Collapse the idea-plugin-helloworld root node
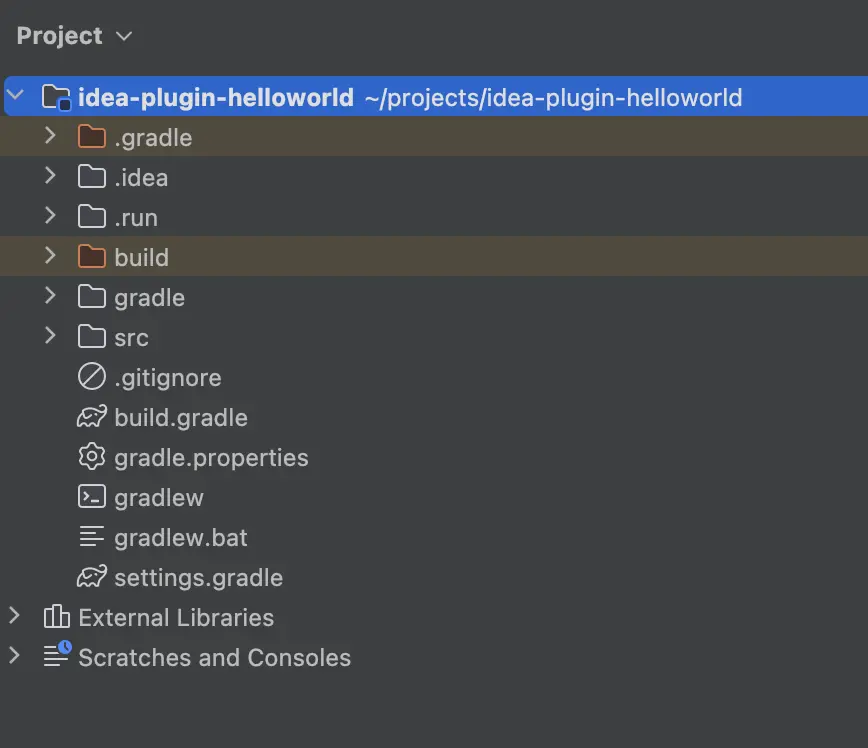The image size is (868, 748). (x=16, y=95)
